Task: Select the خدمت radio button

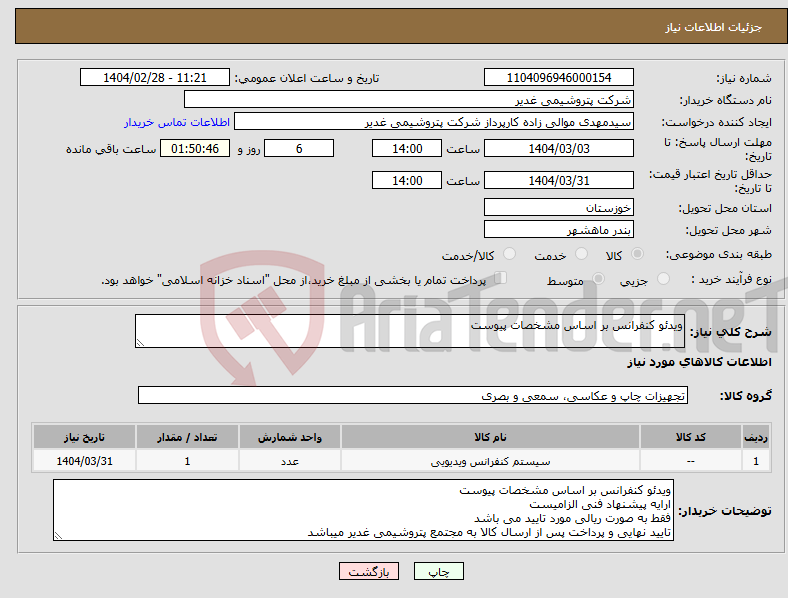Action: tap(581, 254)
